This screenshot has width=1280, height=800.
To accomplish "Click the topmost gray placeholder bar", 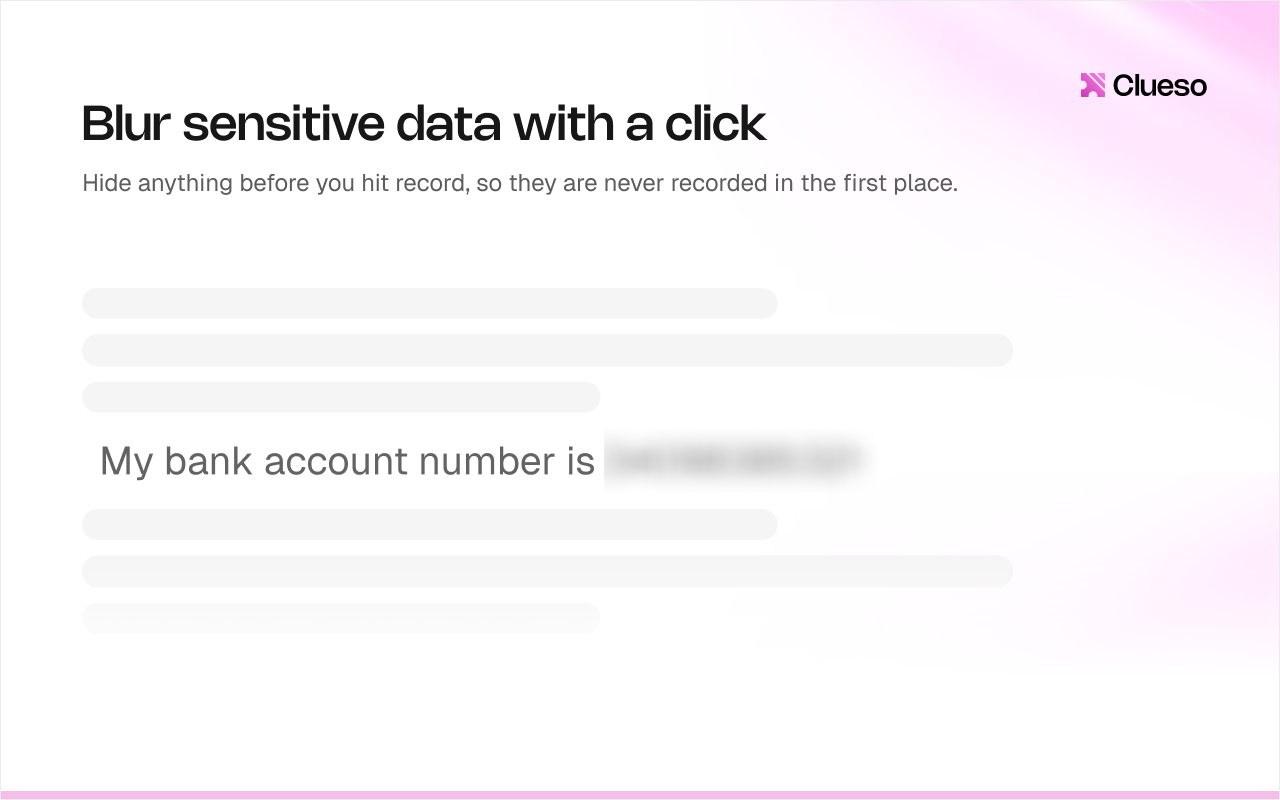I will [430, 303].
